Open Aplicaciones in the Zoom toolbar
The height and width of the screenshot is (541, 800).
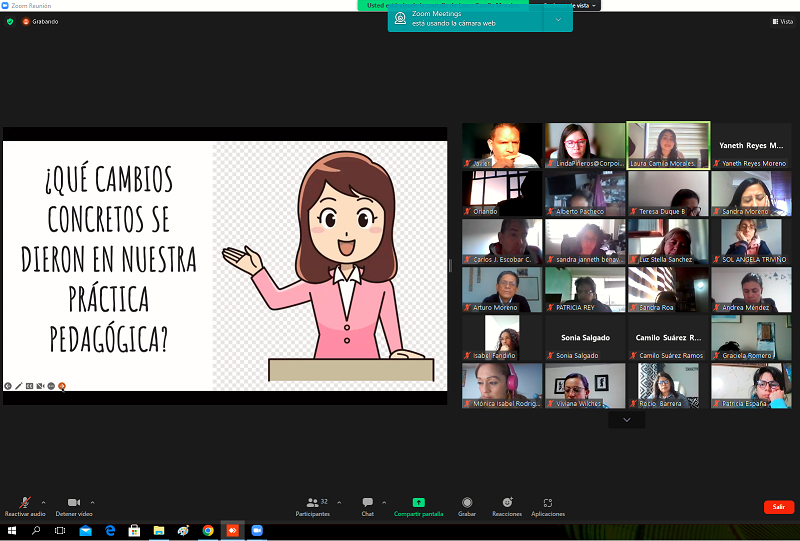[547, 502]
